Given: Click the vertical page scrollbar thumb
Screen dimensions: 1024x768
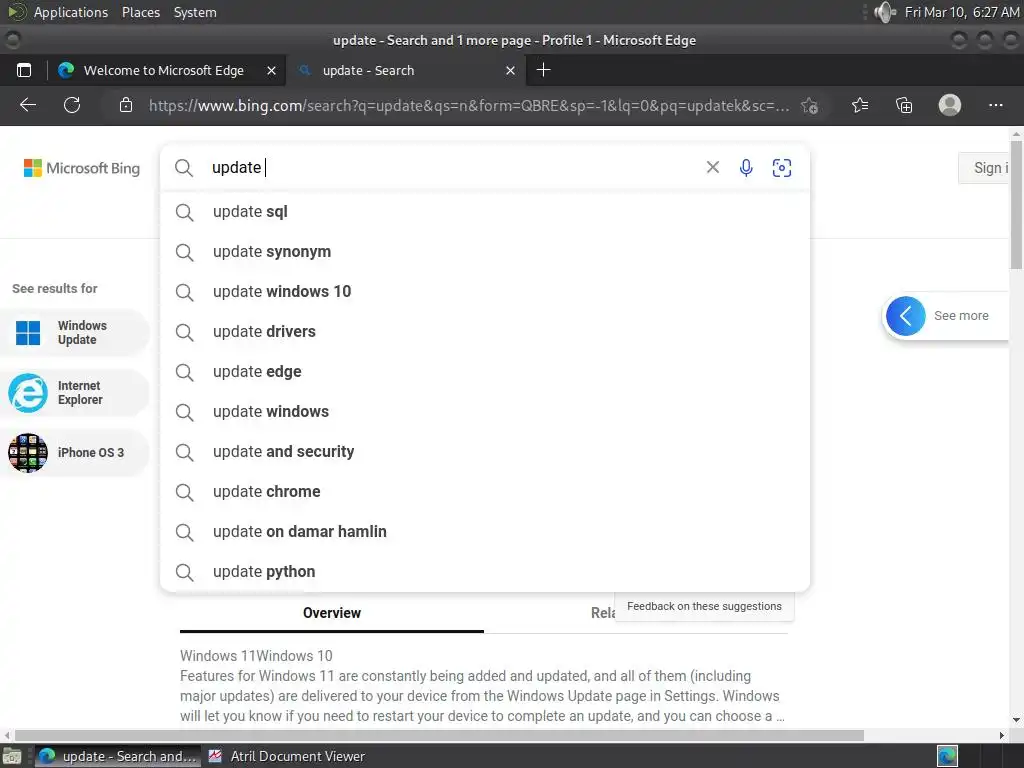Looking at the screenshot, I should (x=1016, y=204).
